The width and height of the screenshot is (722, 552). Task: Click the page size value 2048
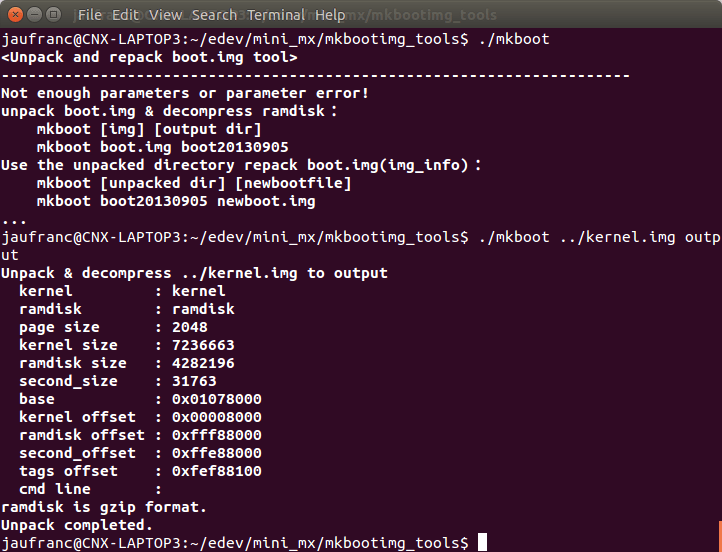click(x=190, y=327)
